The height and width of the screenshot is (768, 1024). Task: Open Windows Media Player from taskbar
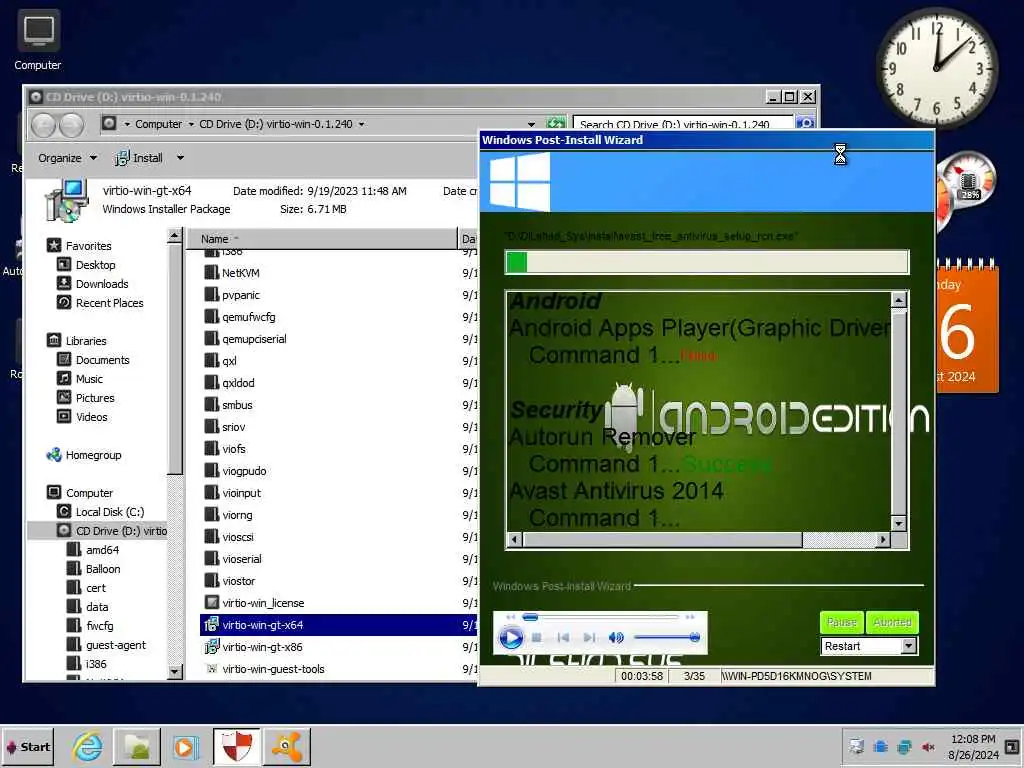185,746
